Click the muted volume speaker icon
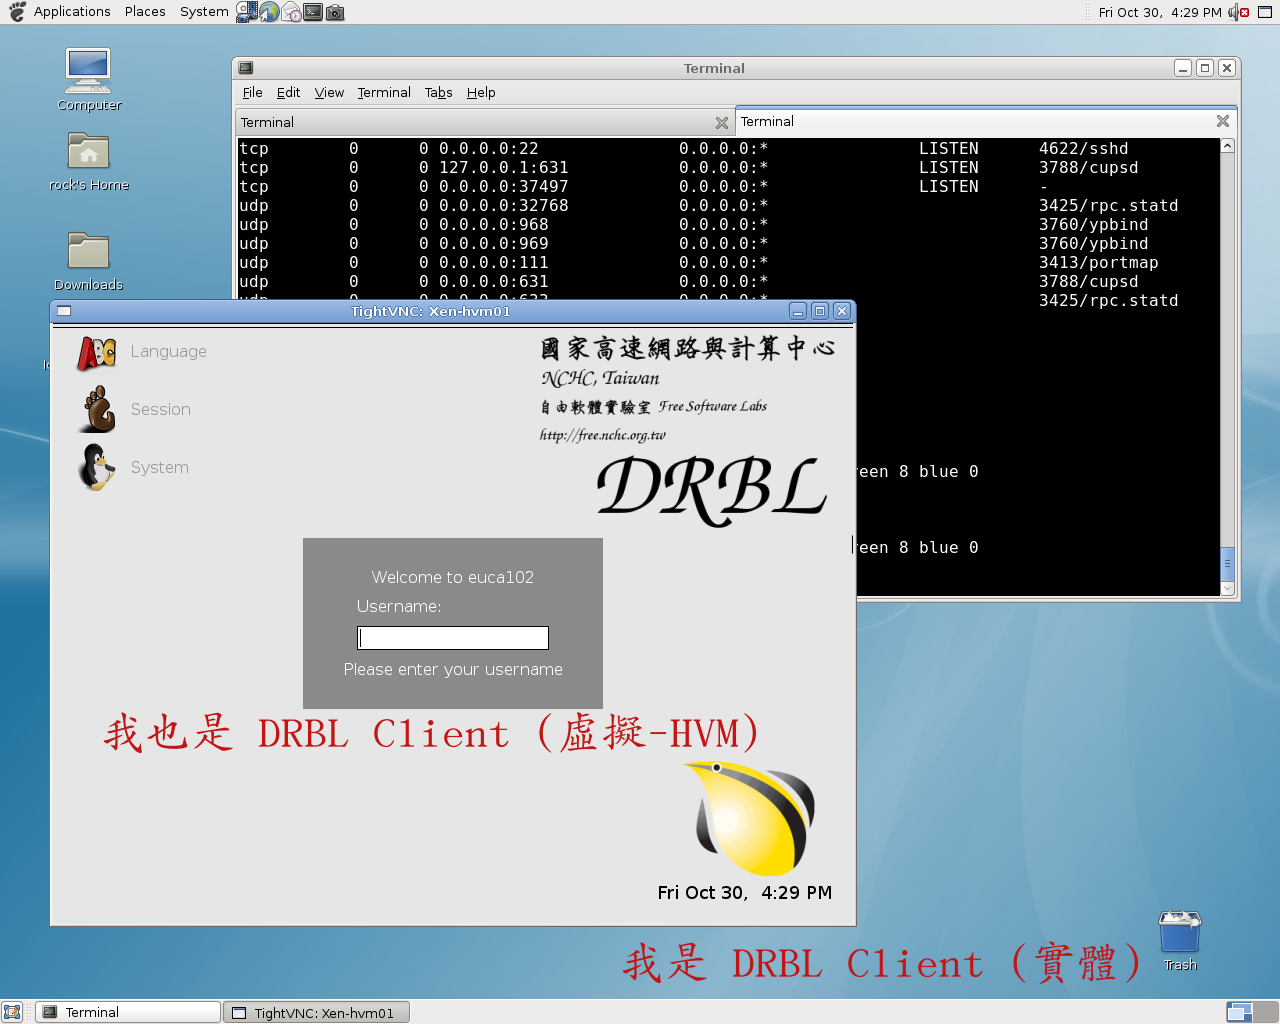Screen dimensions: 1280x1024 tap(1239, 12)
